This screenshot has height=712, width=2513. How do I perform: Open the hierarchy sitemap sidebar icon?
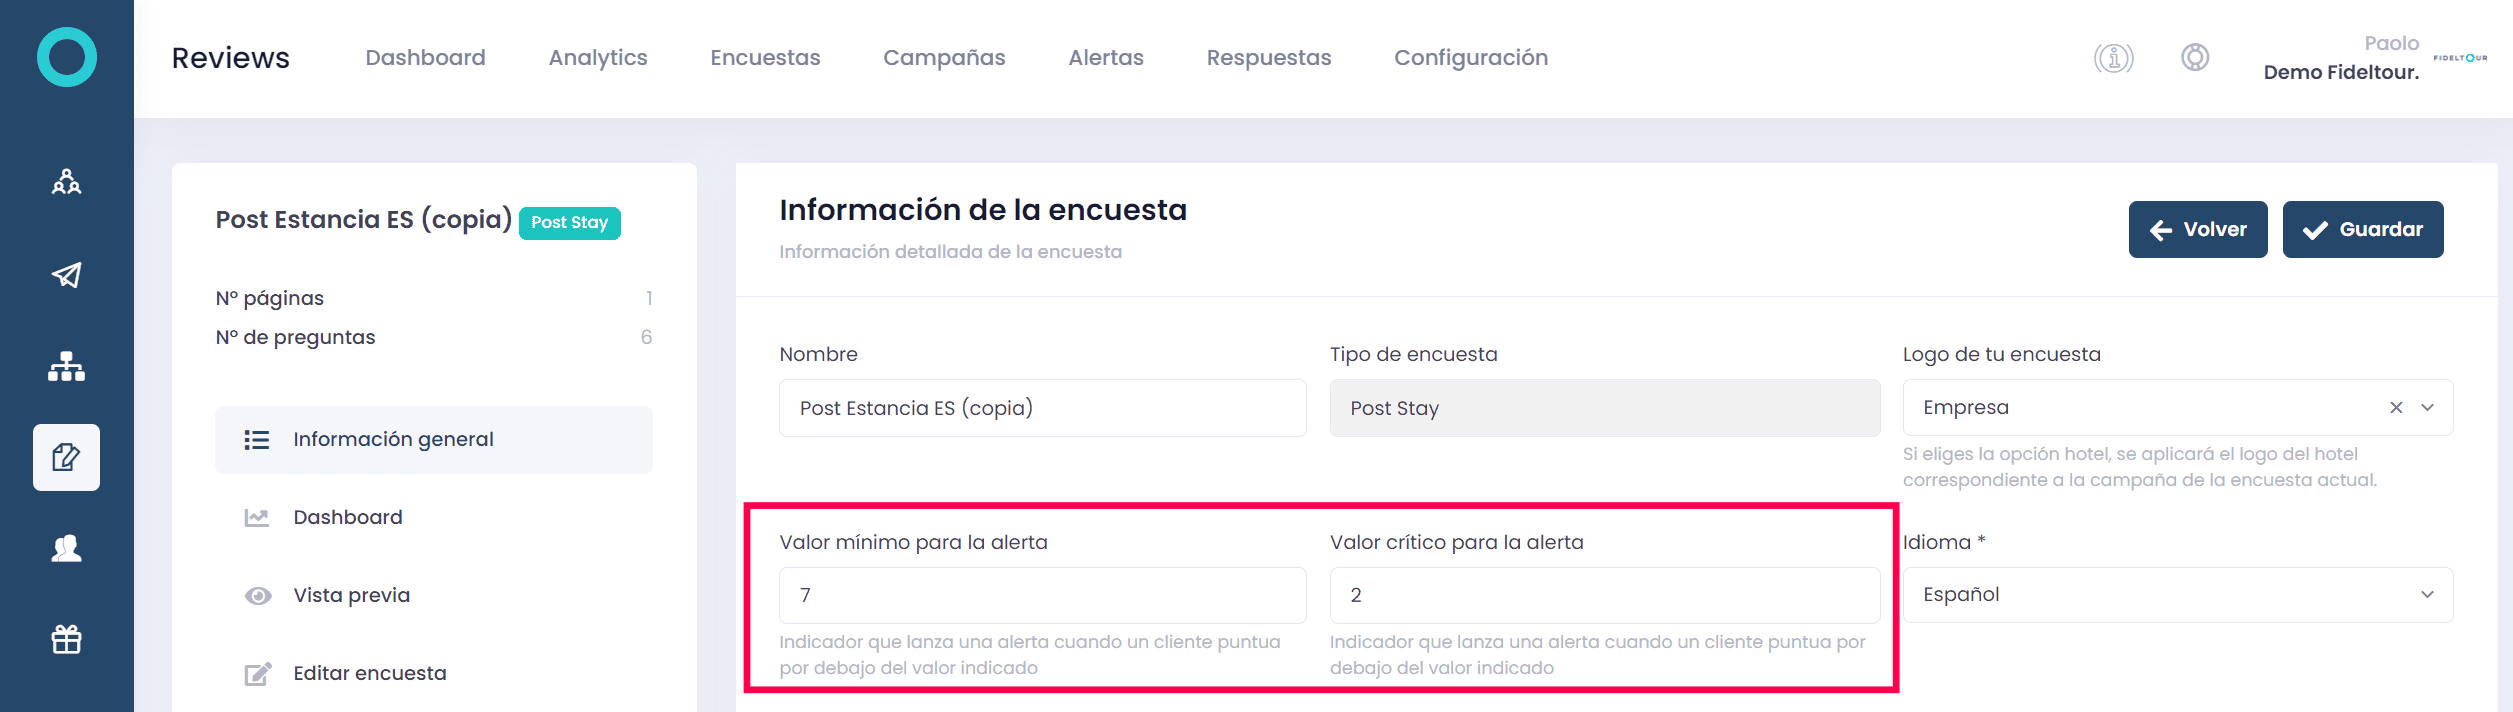67,367
